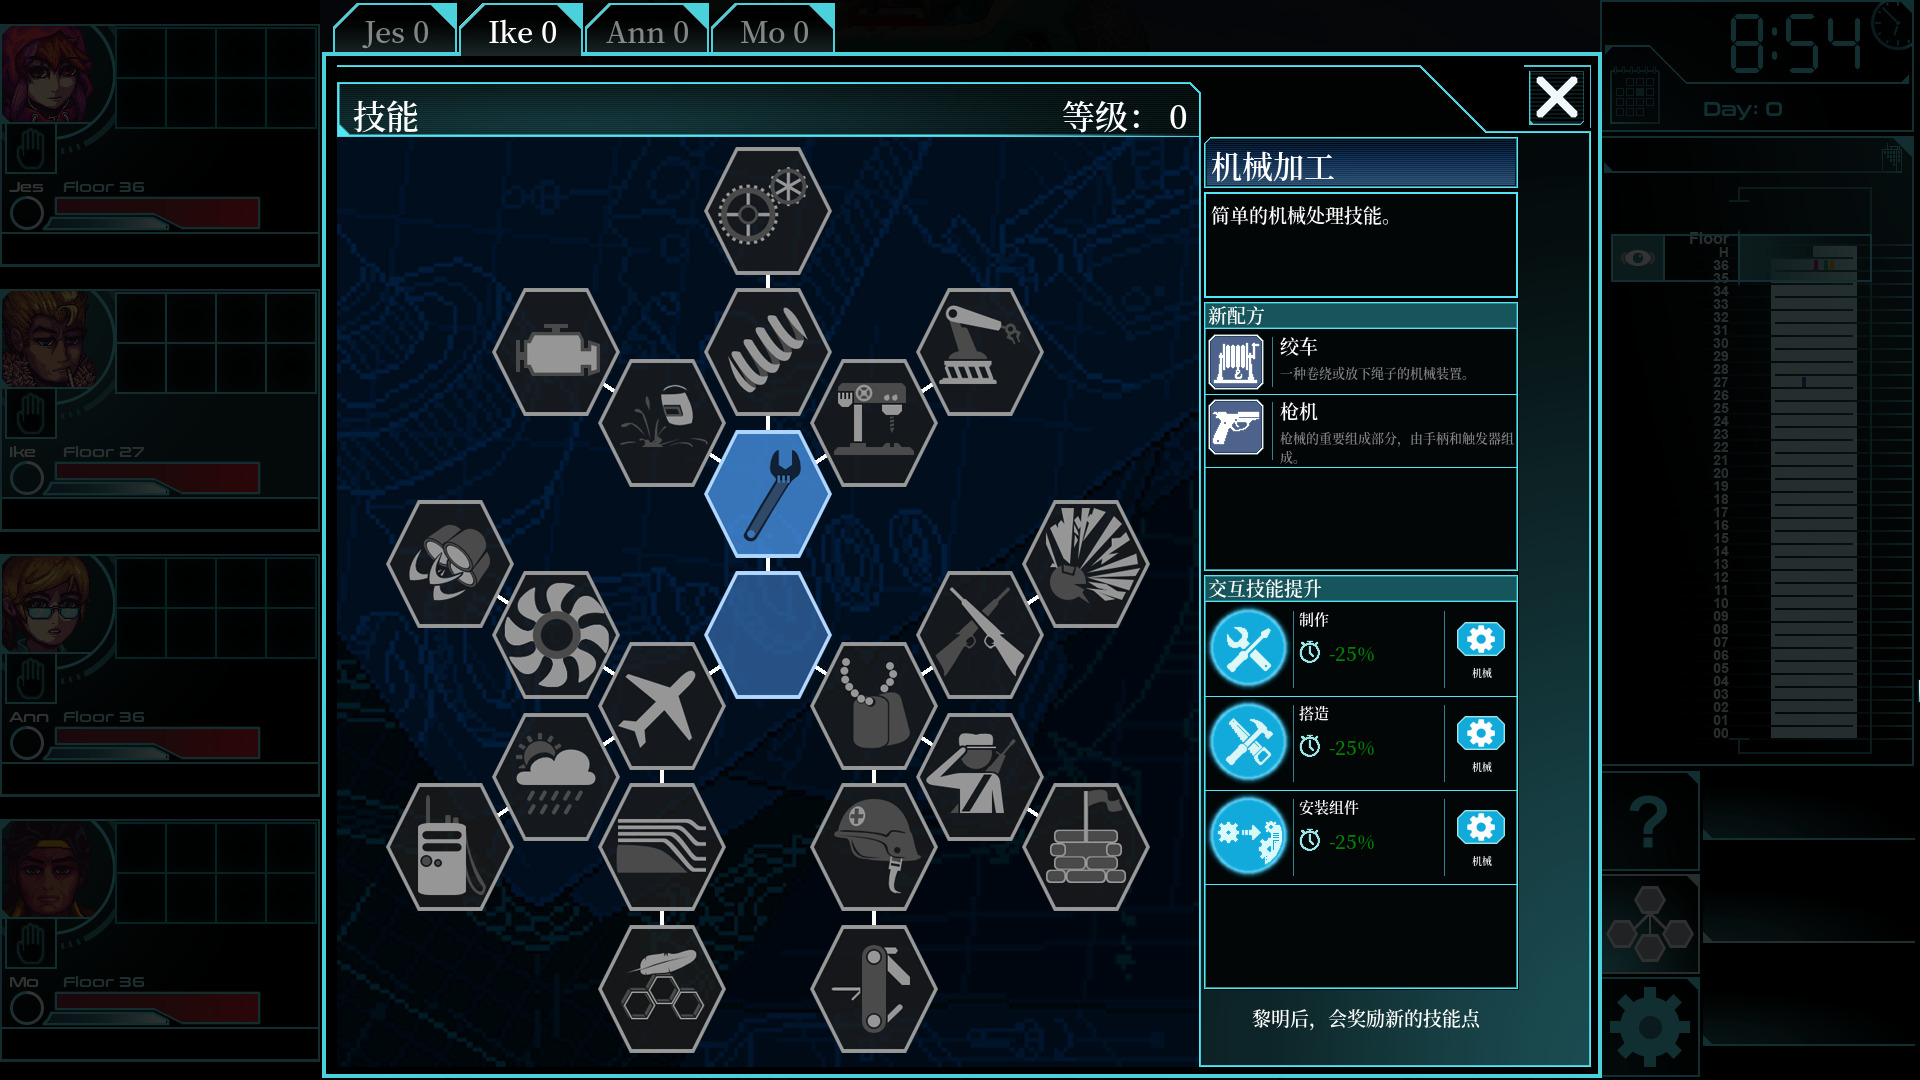Toggle the eye visibility icon by floor list

click(x=1637, y=258)
